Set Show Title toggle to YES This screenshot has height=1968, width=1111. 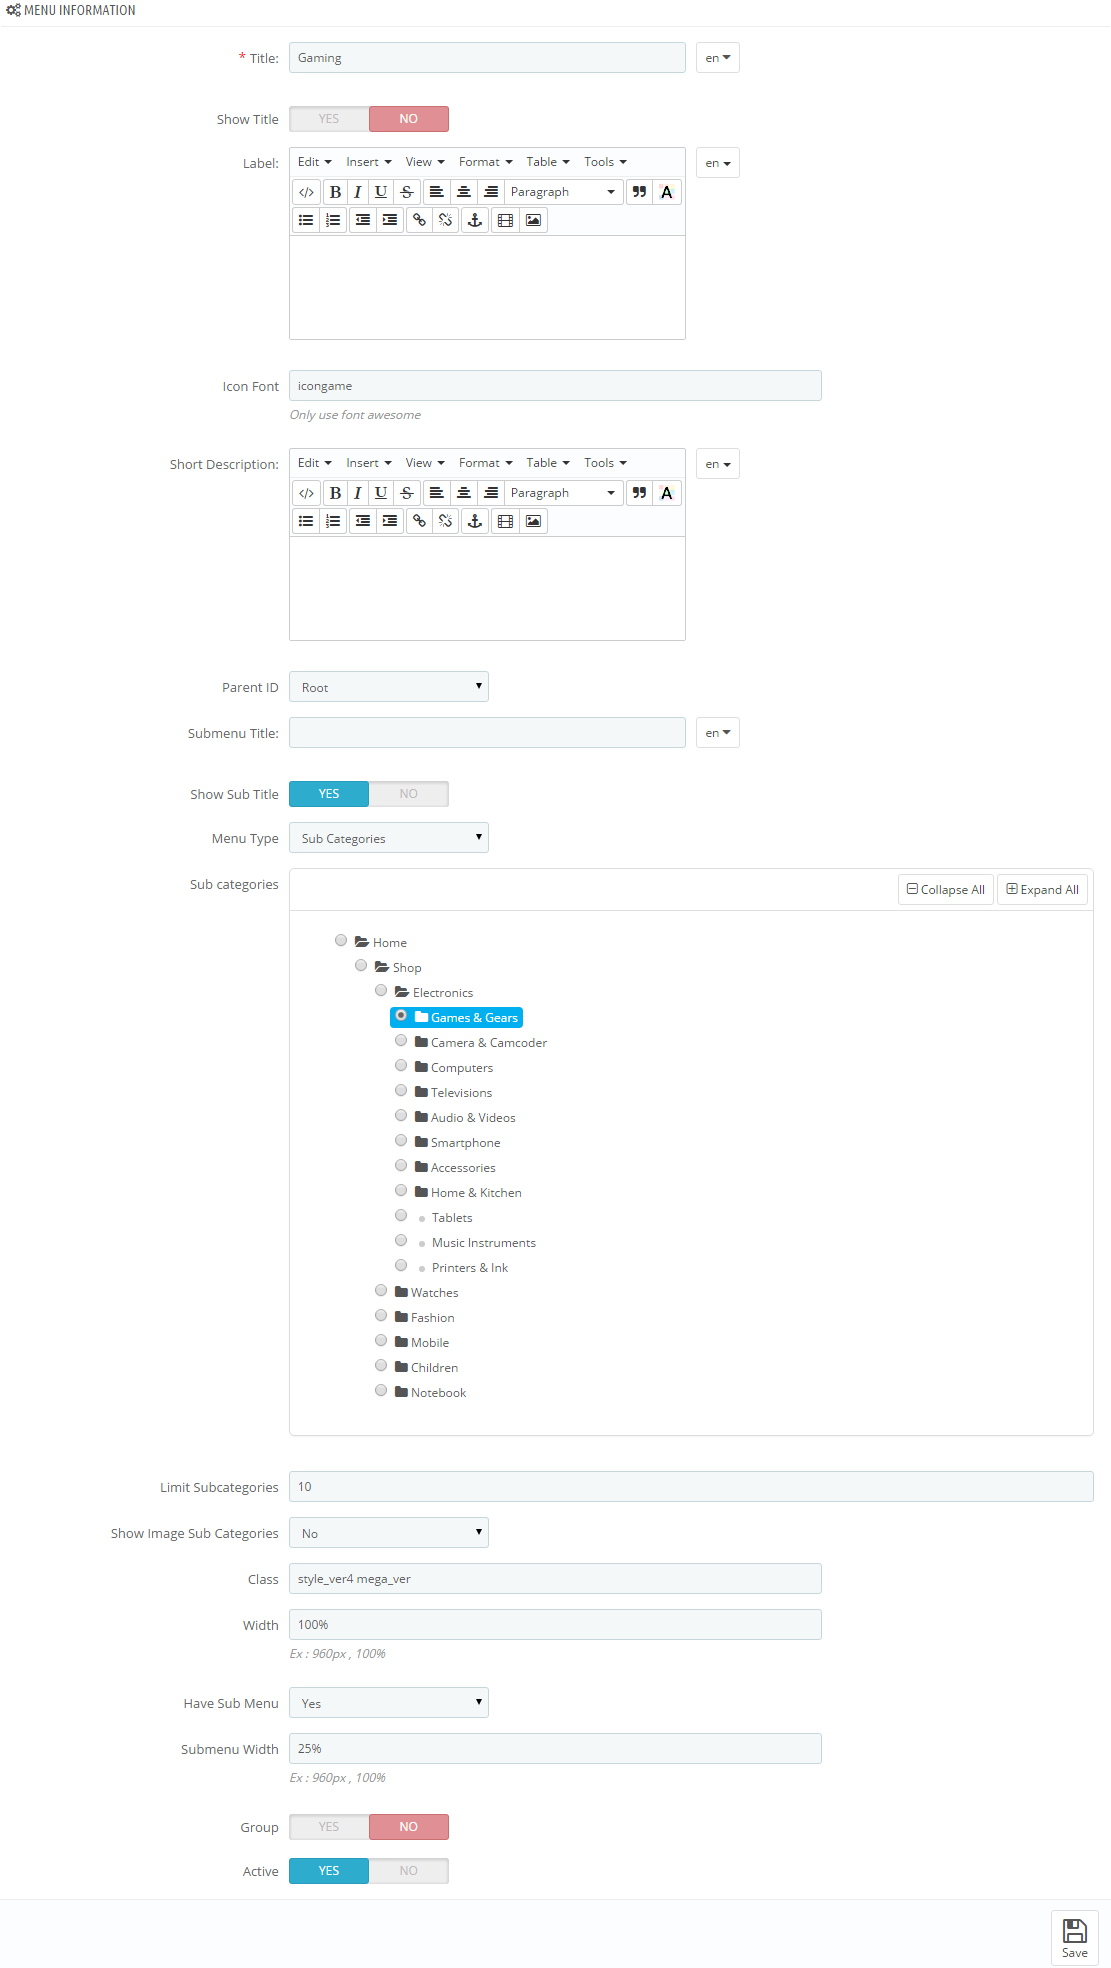click(329, 119)
